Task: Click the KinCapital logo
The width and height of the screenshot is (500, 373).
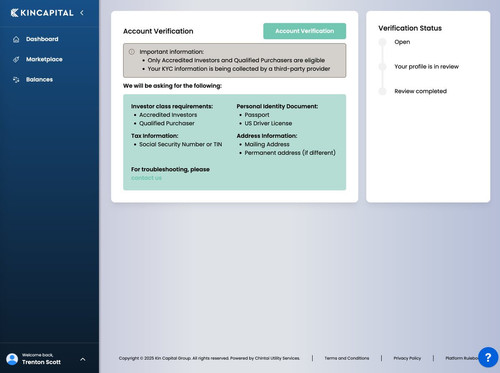Action: 42,13
